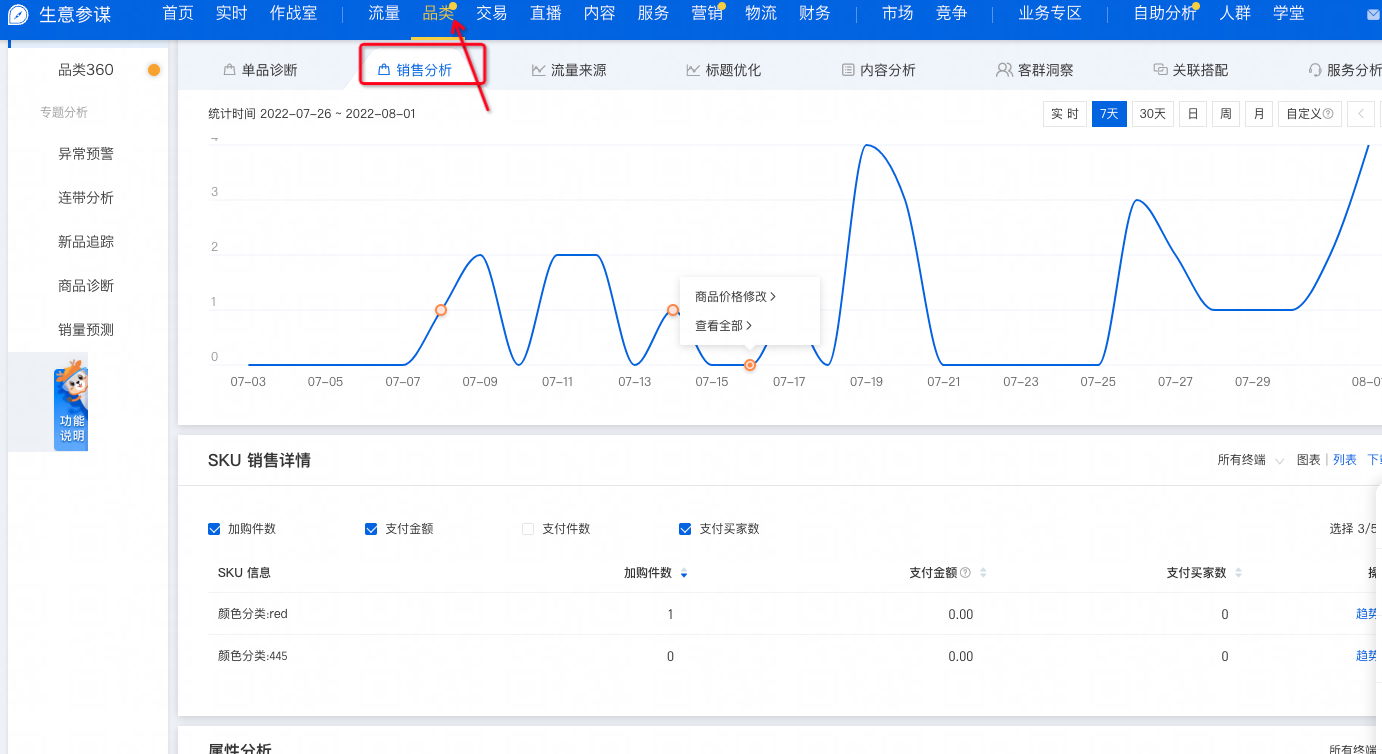Choose the 日 time granularity button

[x=1192, y=114]
